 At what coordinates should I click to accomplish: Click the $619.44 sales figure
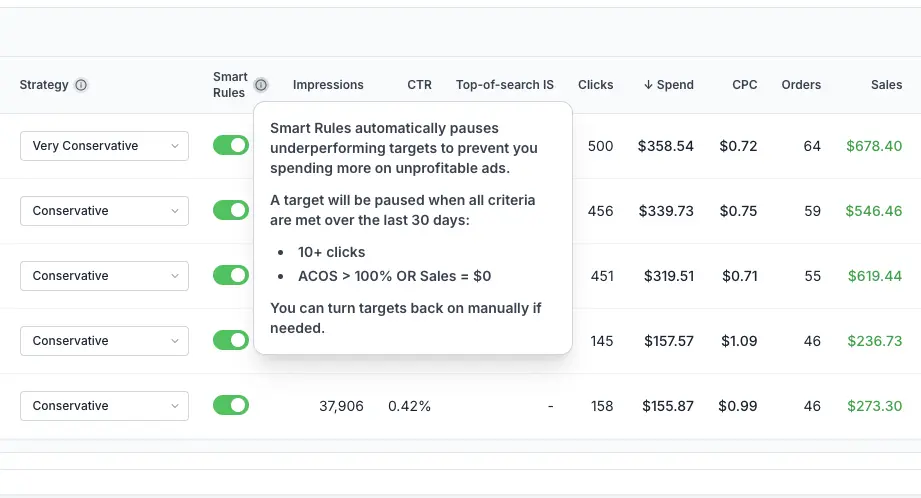[x=875, y=276]
